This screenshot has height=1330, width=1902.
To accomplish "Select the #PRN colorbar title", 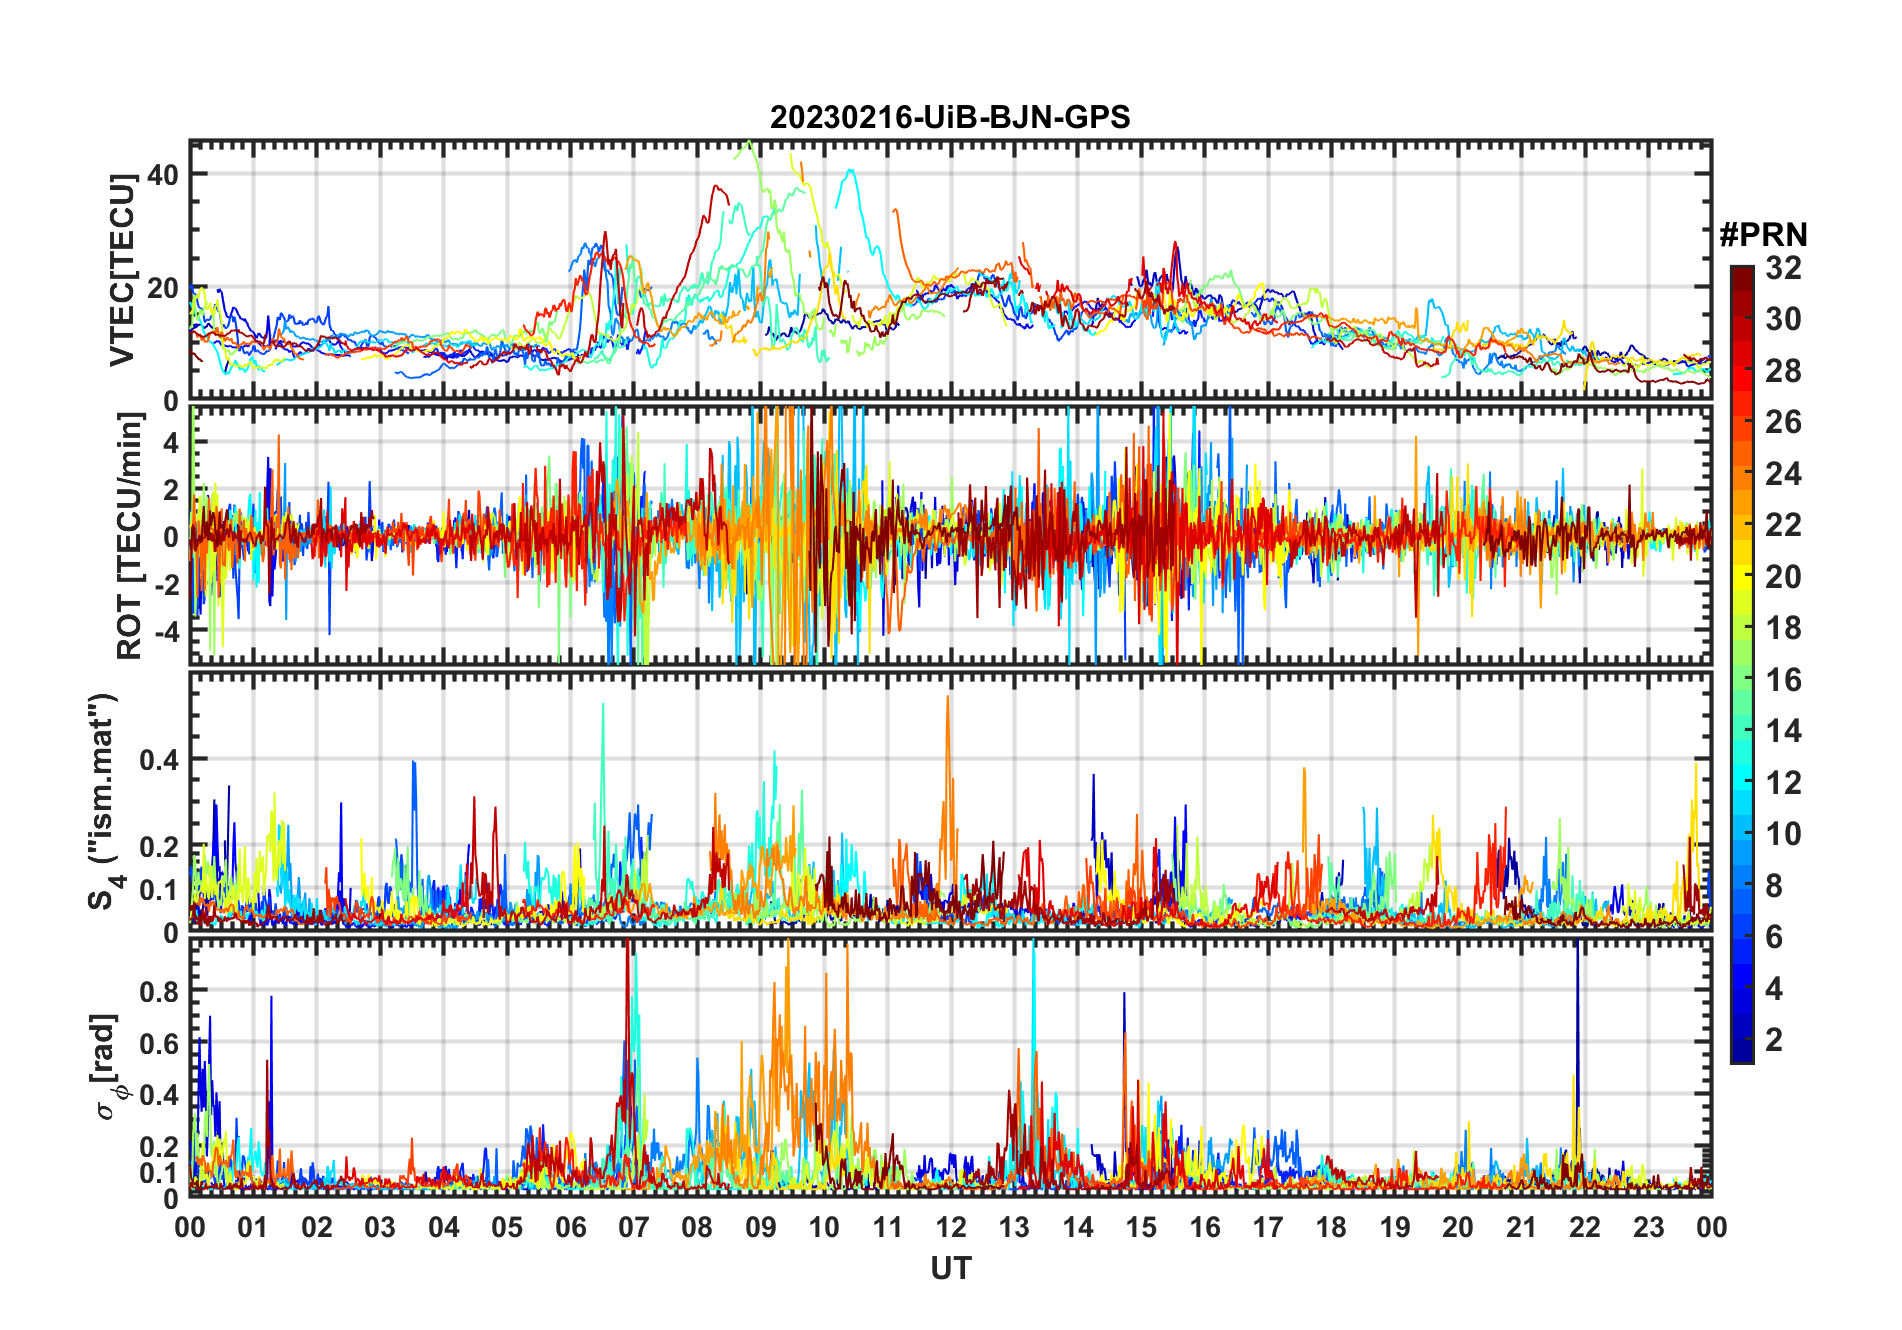I will click(x=1763, y=235).
